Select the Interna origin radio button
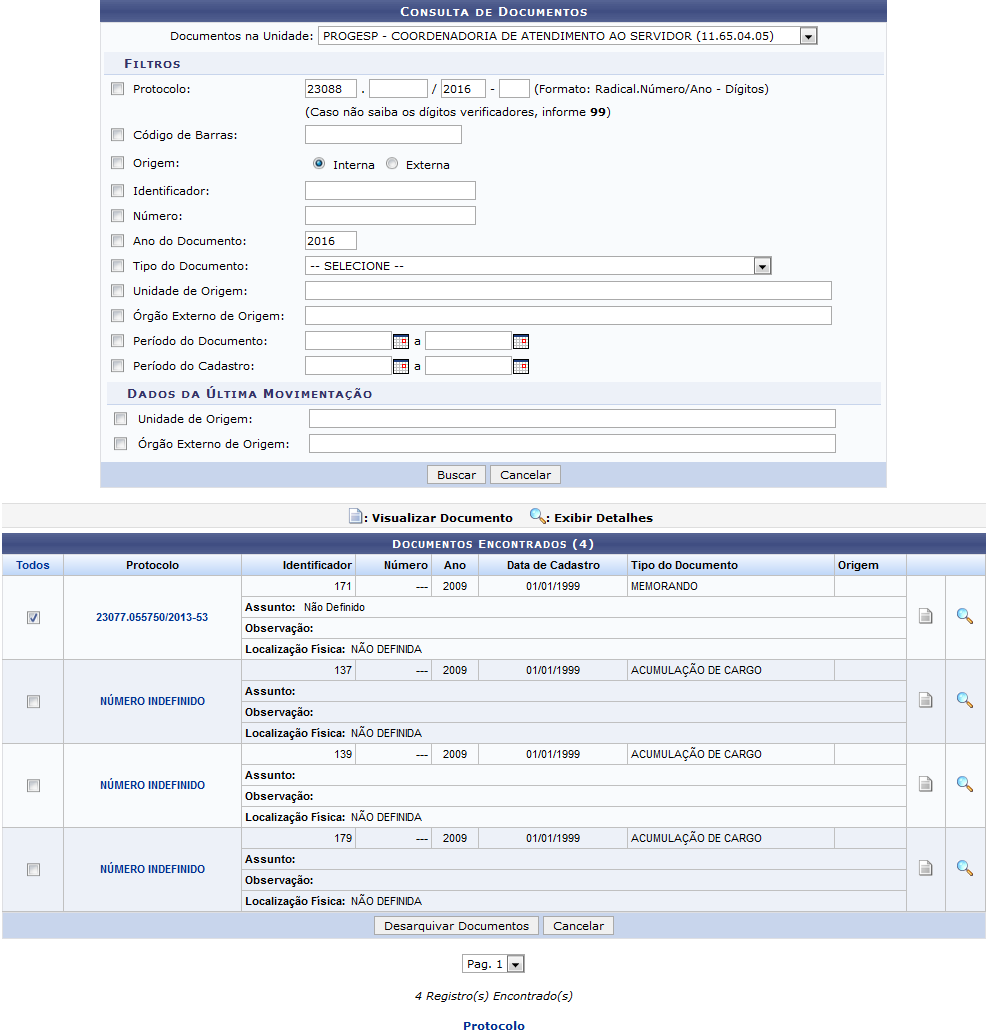The width and height of the screenshot is (988, 1033). coord(319,163)
